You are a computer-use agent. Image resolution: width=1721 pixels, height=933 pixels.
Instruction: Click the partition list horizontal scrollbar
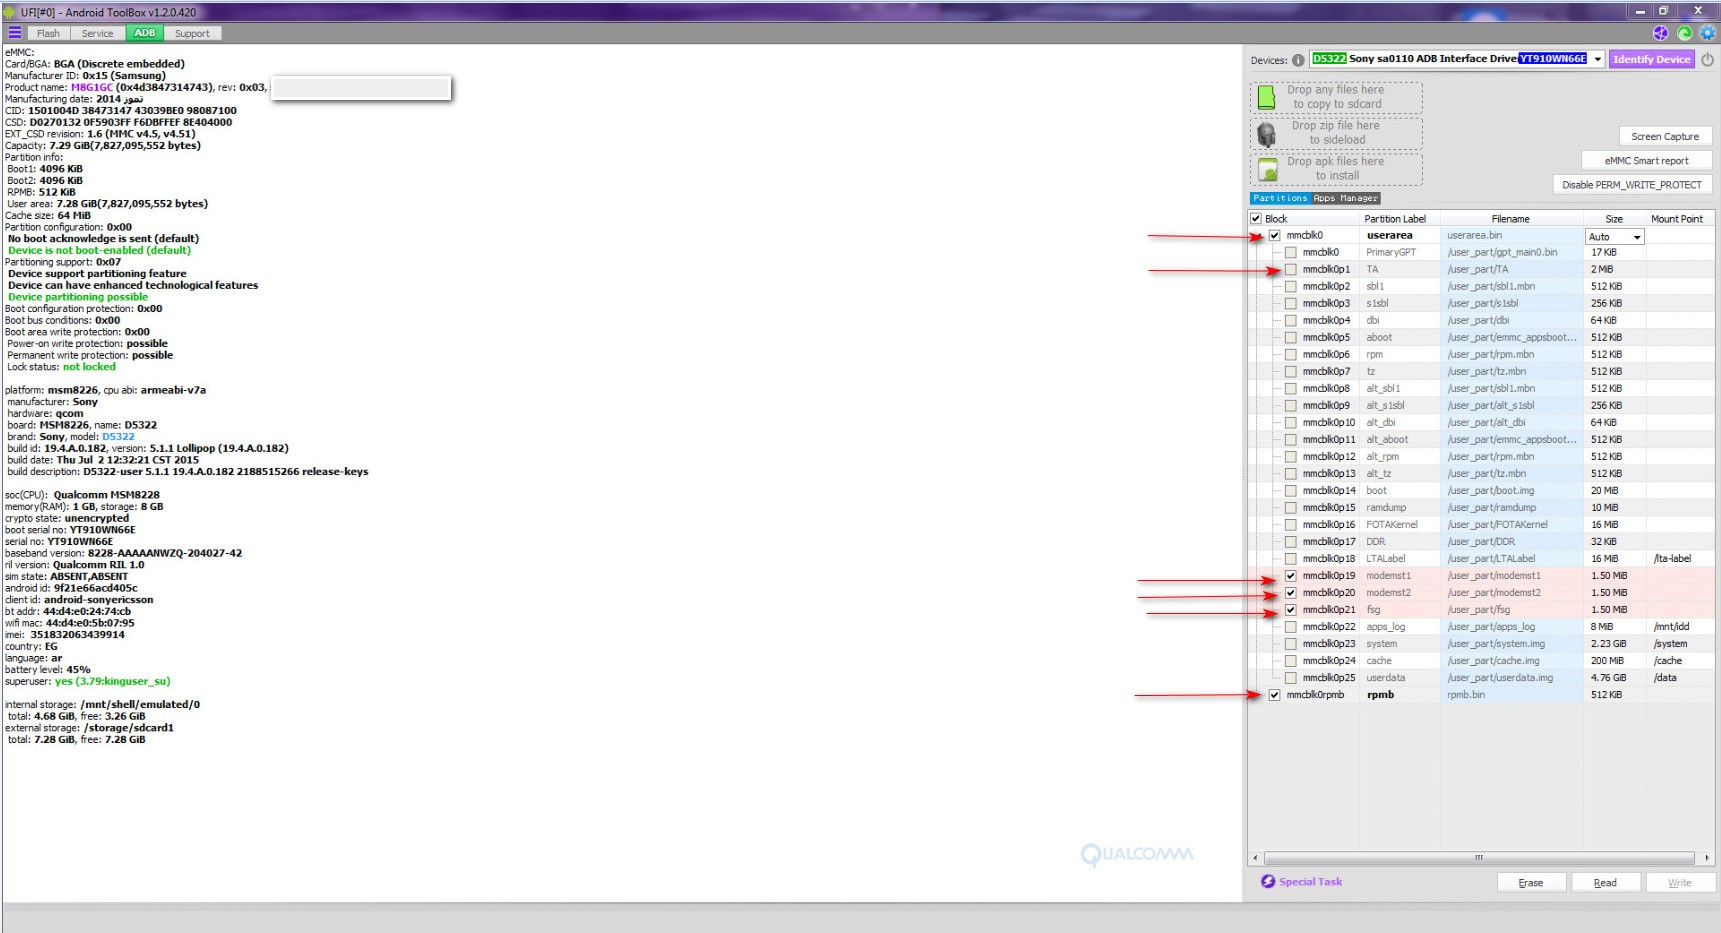point(1480,858)
